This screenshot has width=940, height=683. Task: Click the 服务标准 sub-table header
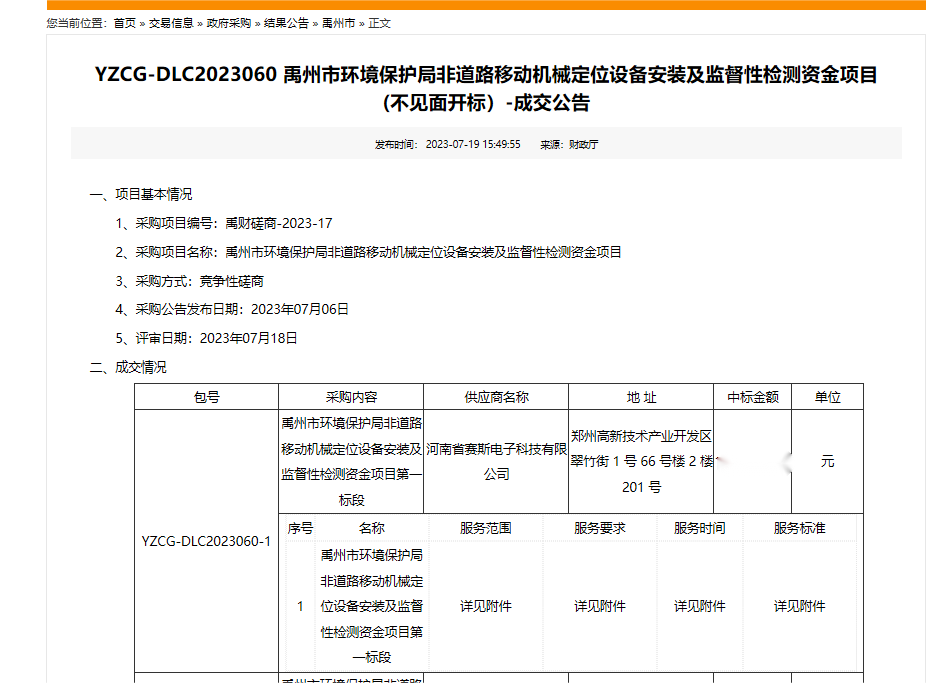[x=800, y=528]
